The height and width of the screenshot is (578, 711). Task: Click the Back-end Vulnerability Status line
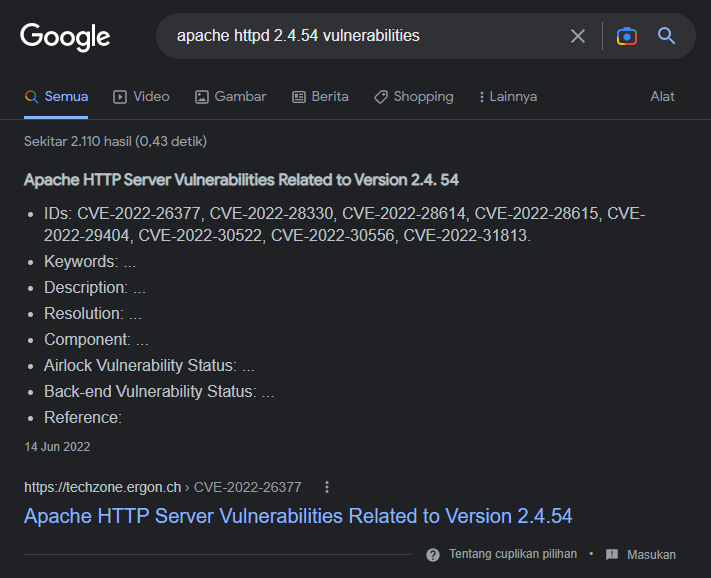tap(159, 391)
